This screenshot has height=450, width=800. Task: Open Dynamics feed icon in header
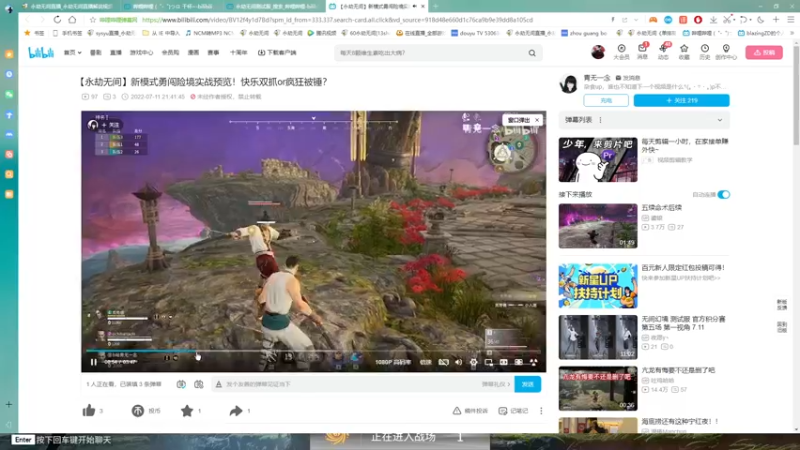[x=663, y=52]
